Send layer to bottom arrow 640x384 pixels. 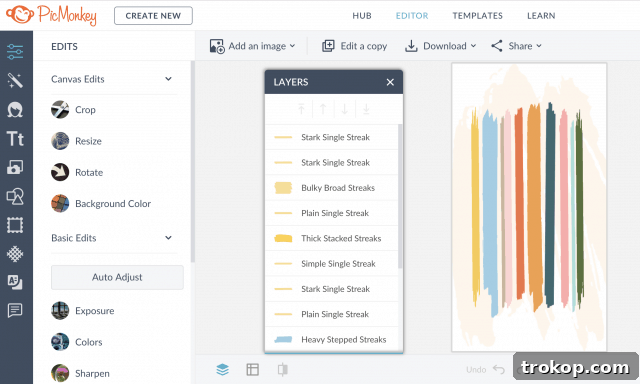pyautogui.click(x=366, y=109)
